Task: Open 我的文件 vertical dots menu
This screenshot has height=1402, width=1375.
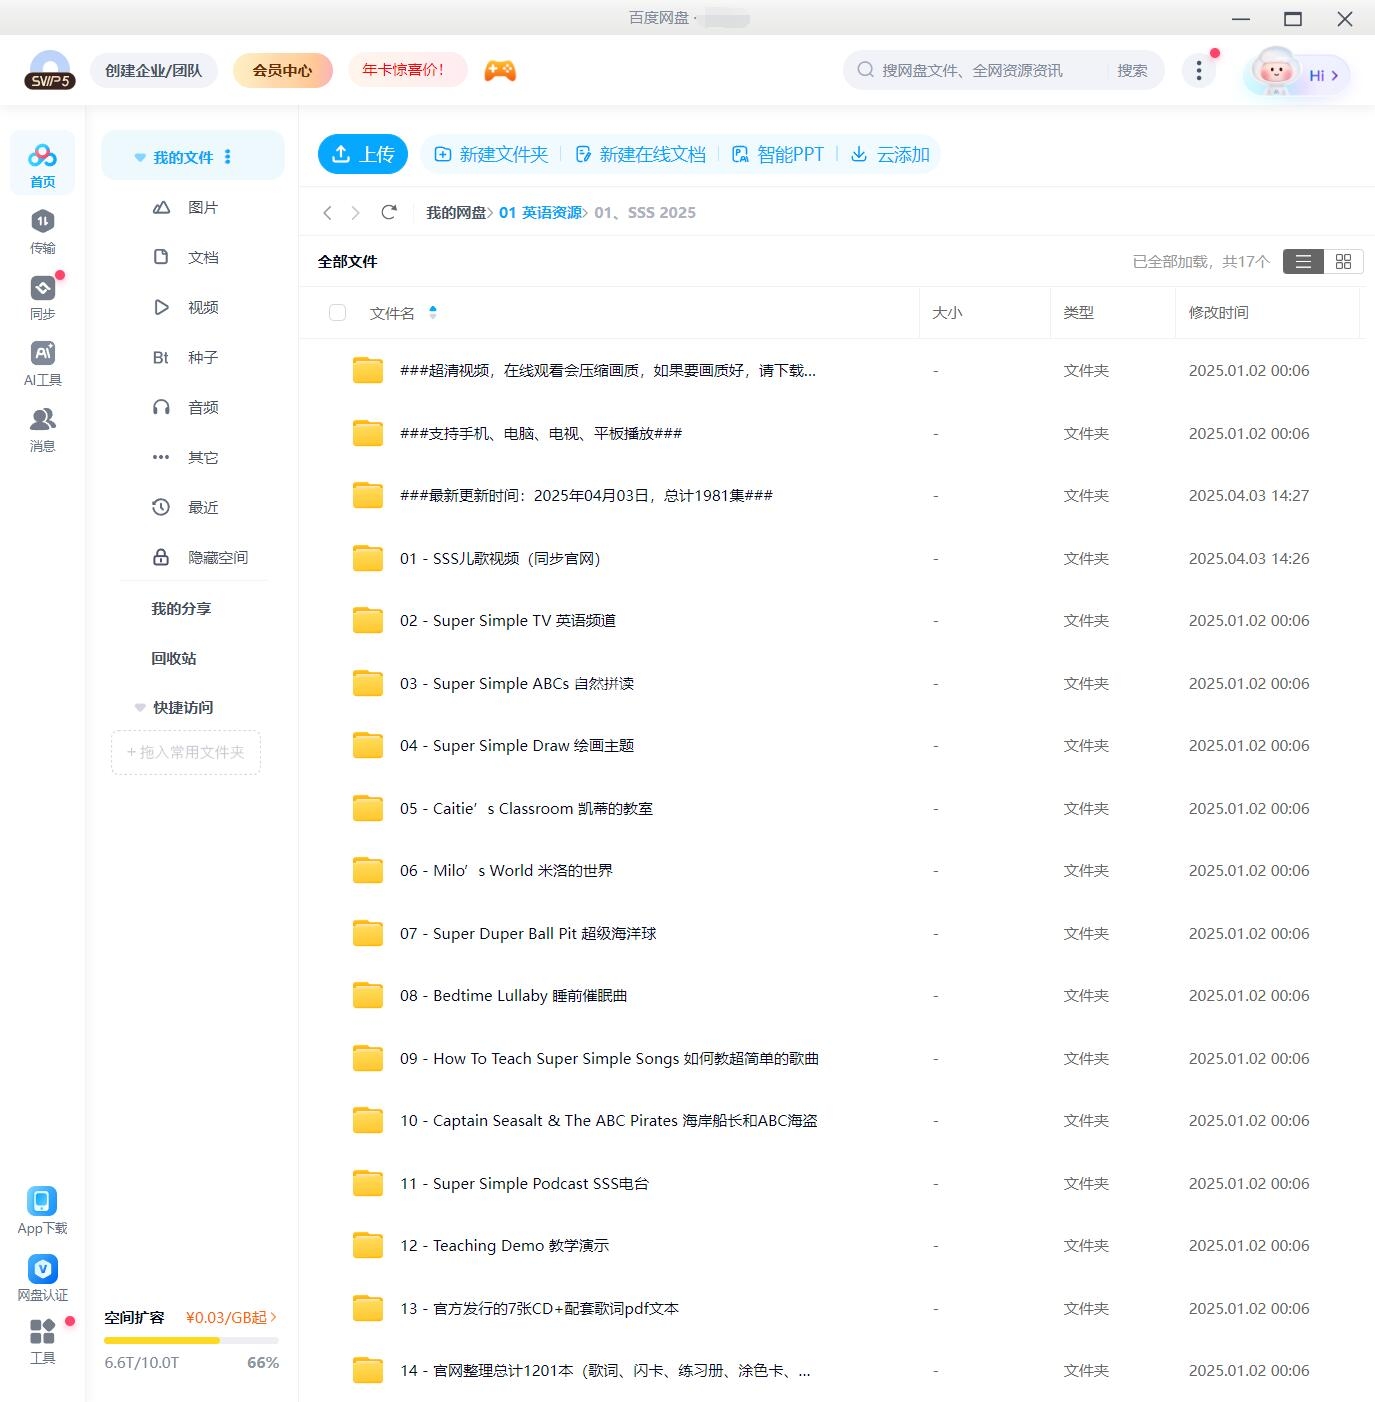Action: click(228, 157)
